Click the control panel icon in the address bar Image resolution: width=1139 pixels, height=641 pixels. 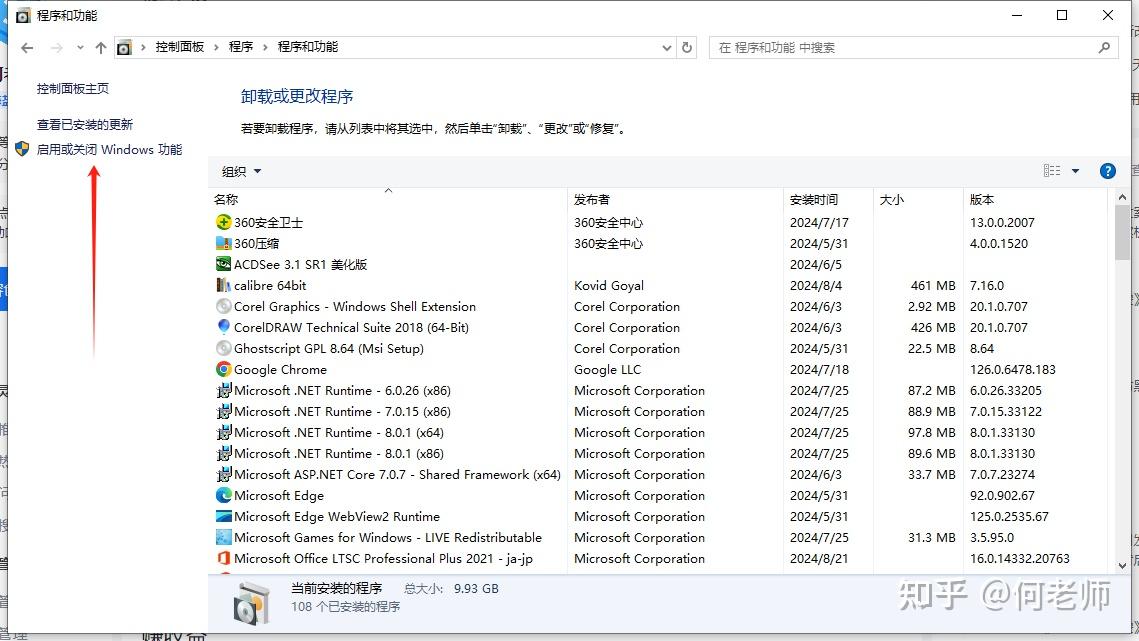pyautogui.click(x=124, y=48)
